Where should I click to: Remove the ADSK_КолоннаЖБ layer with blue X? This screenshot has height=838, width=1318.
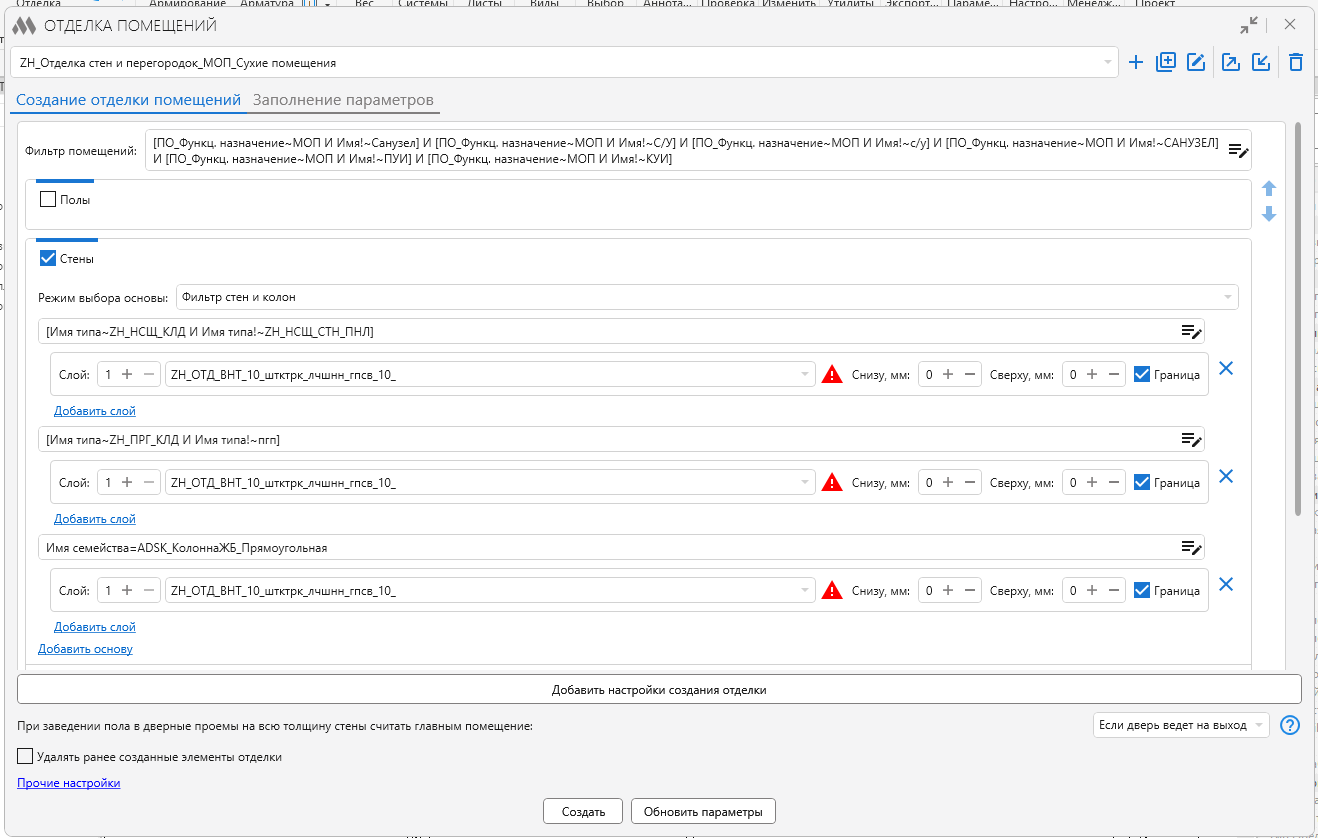tap(1226, 584)
